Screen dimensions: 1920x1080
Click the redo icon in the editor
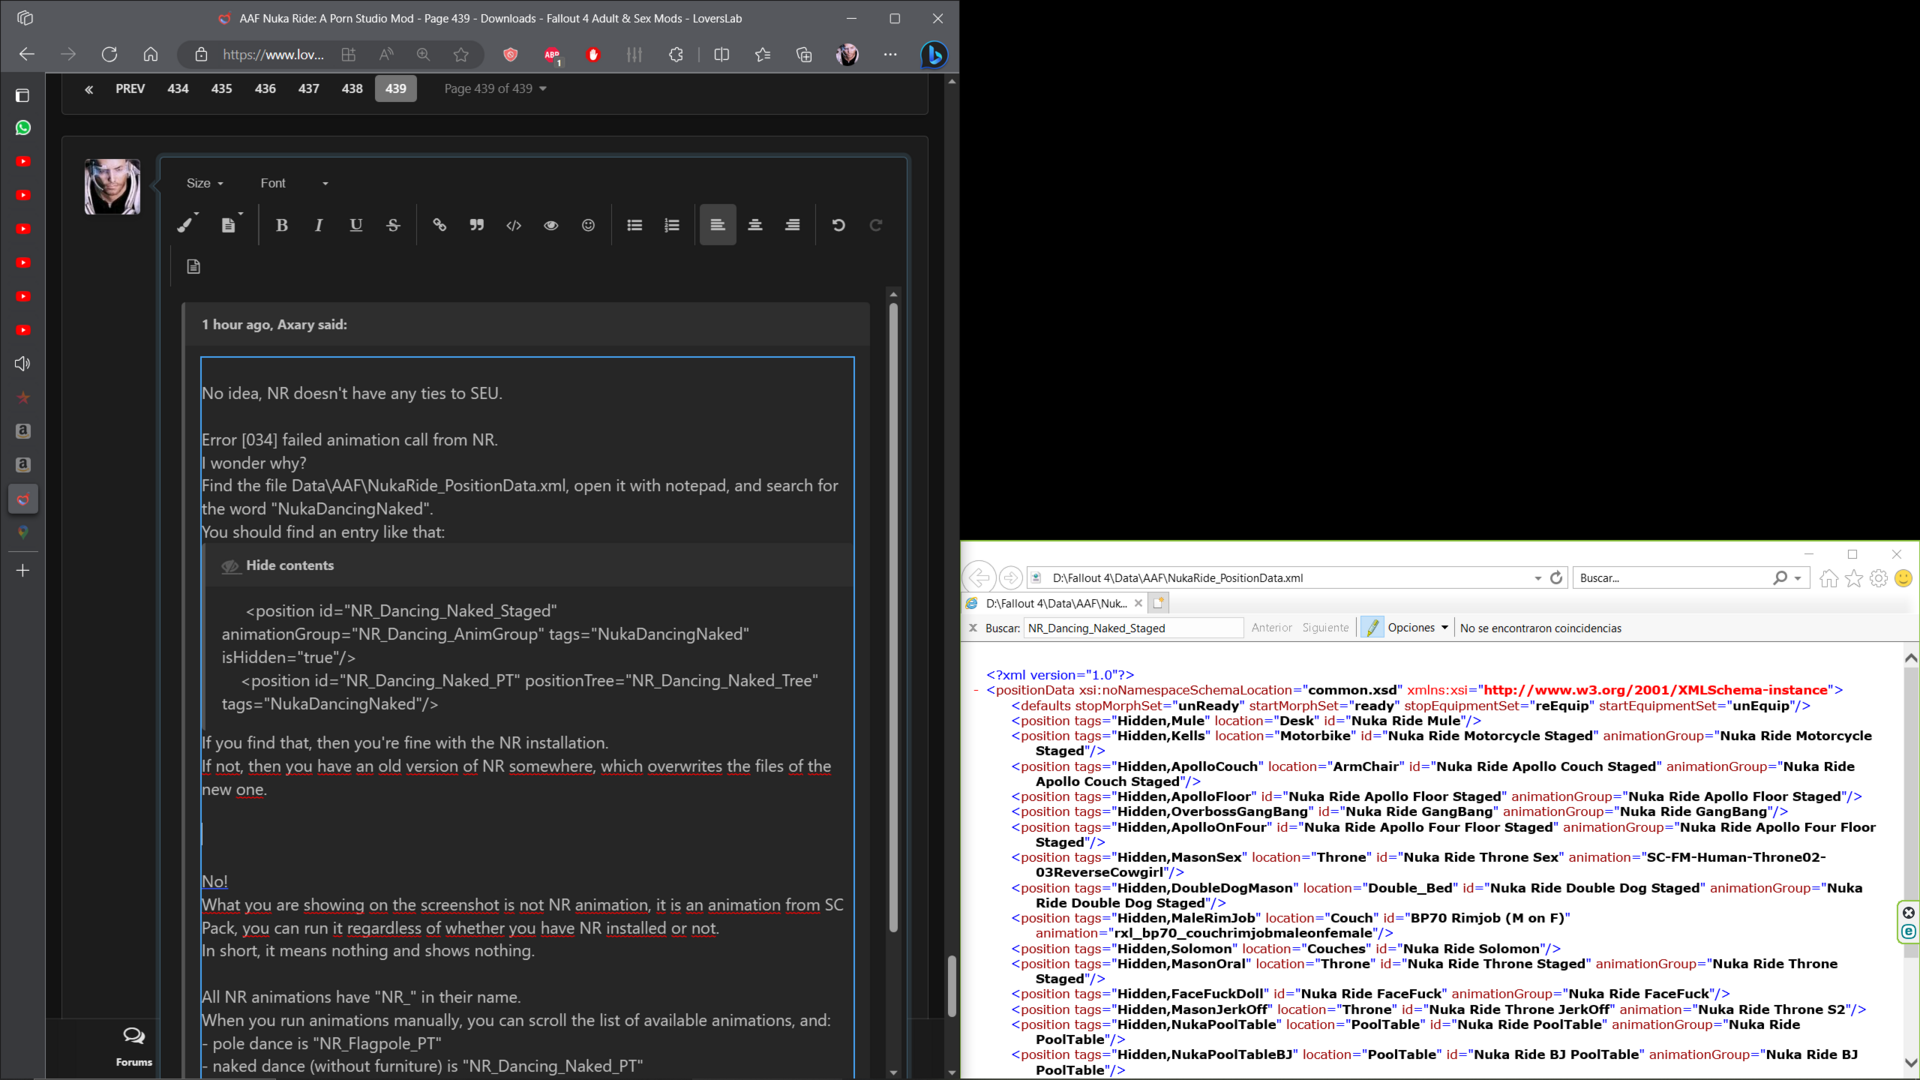tap(876, 225)
